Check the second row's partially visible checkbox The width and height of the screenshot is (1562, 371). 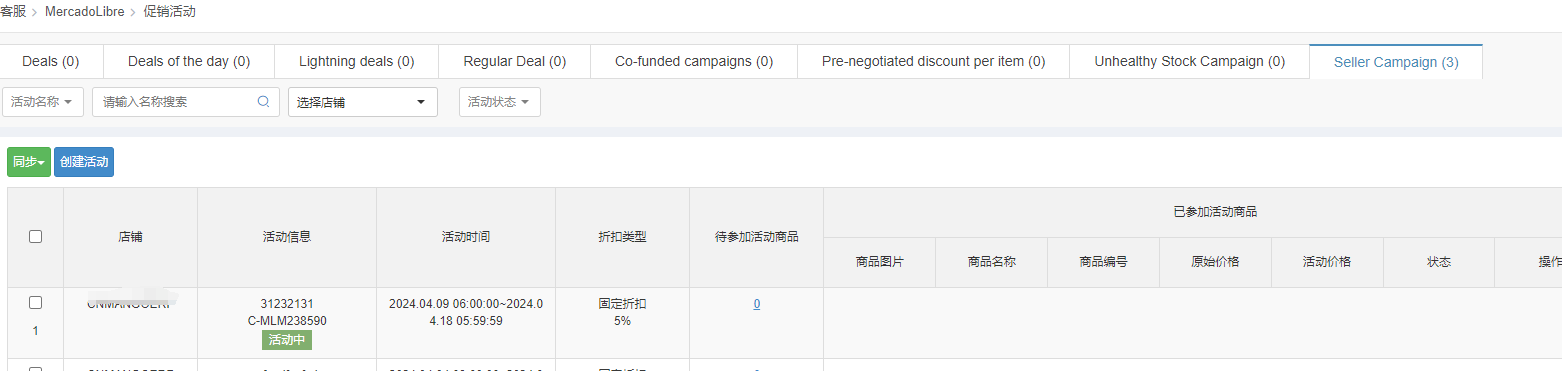click(x=36, y=369)
